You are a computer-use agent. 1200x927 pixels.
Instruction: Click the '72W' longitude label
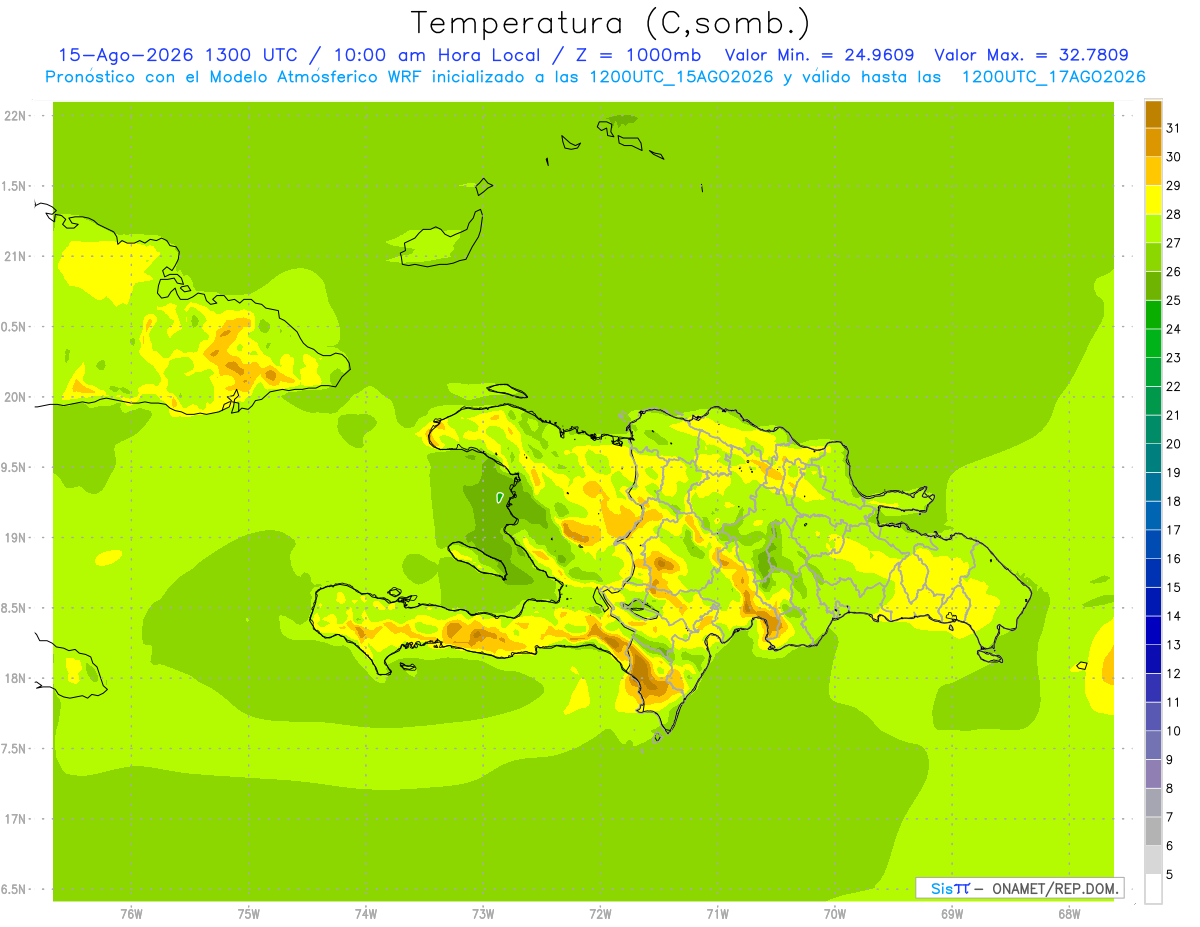600,914
